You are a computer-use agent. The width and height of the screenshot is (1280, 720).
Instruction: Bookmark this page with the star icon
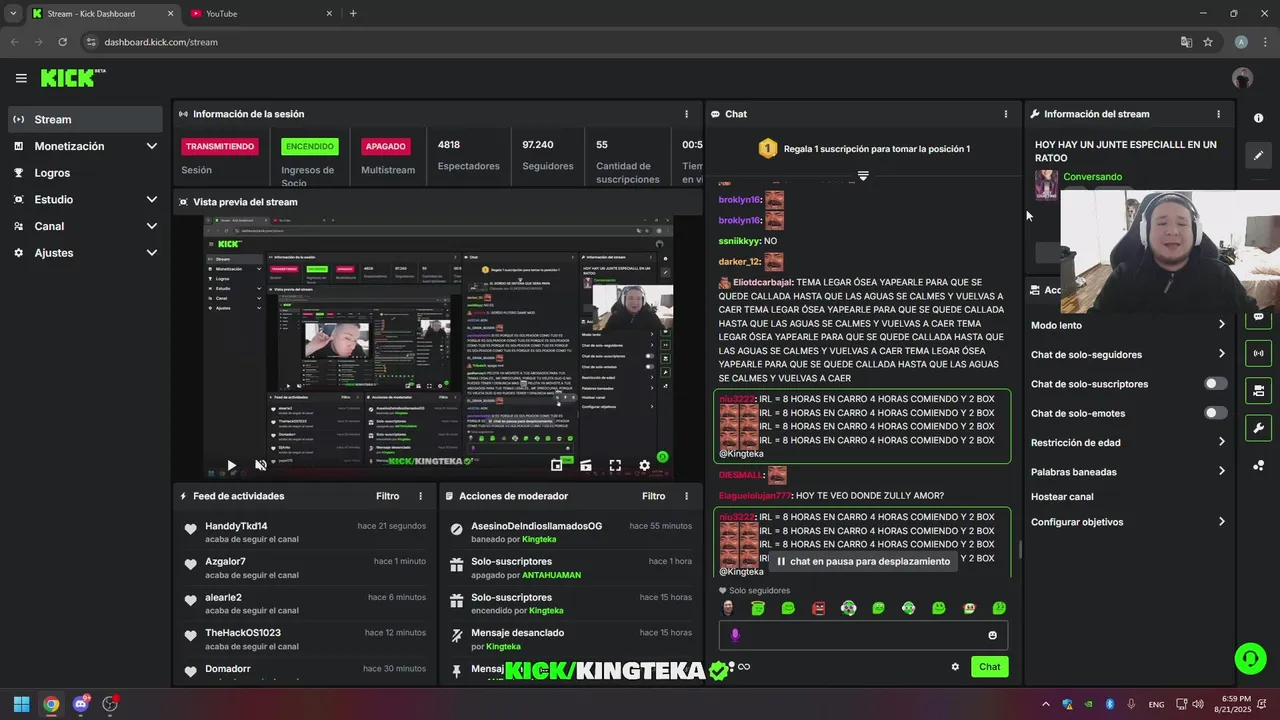[1208, 42]
